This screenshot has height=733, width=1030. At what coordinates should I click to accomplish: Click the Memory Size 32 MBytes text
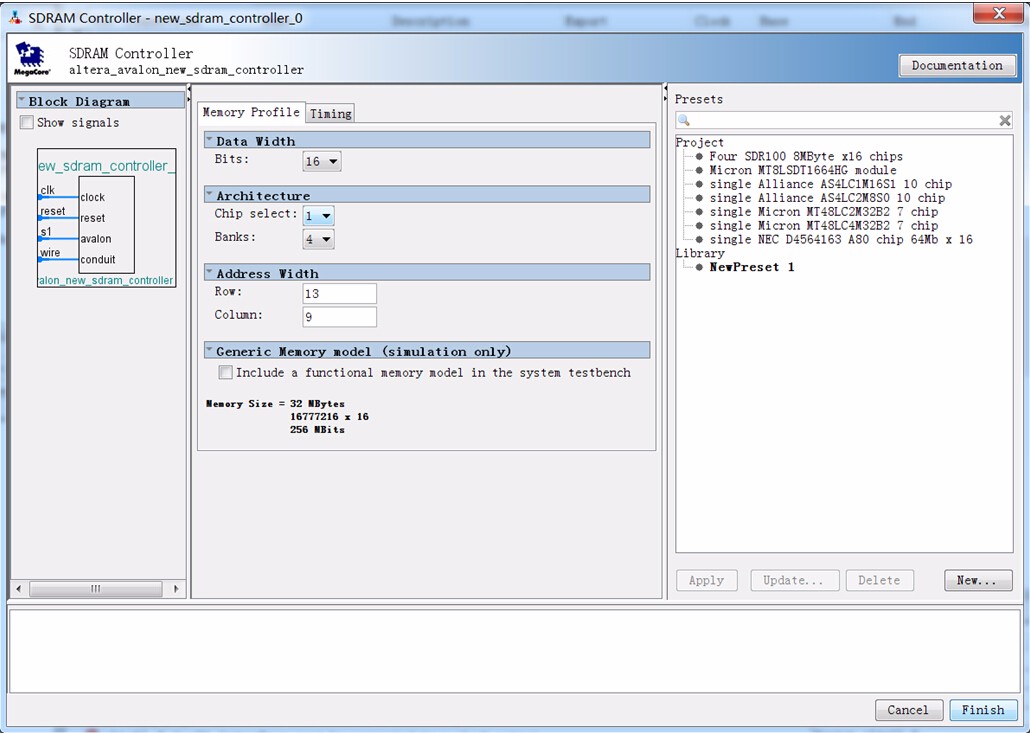275,404
